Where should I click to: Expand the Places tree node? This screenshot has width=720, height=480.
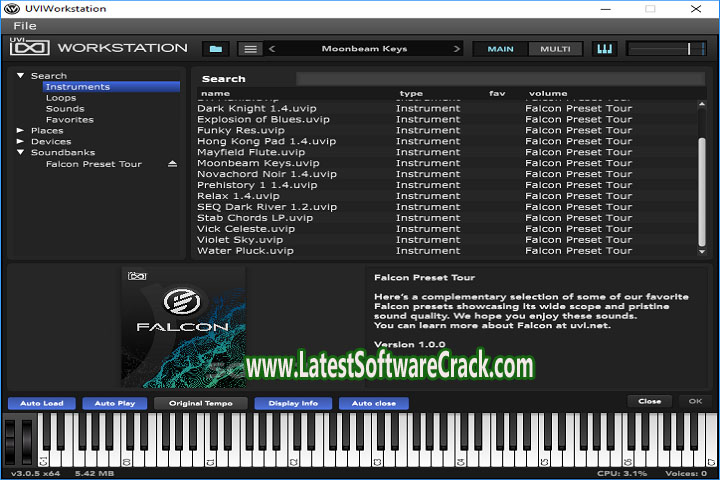pos(21,130)
